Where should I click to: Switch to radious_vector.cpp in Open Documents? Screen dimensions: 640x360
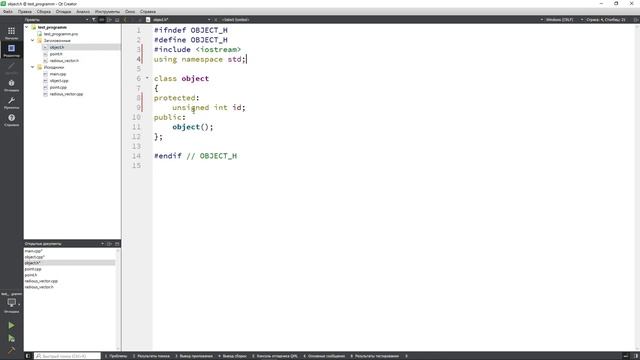click(x=41, y=281)
